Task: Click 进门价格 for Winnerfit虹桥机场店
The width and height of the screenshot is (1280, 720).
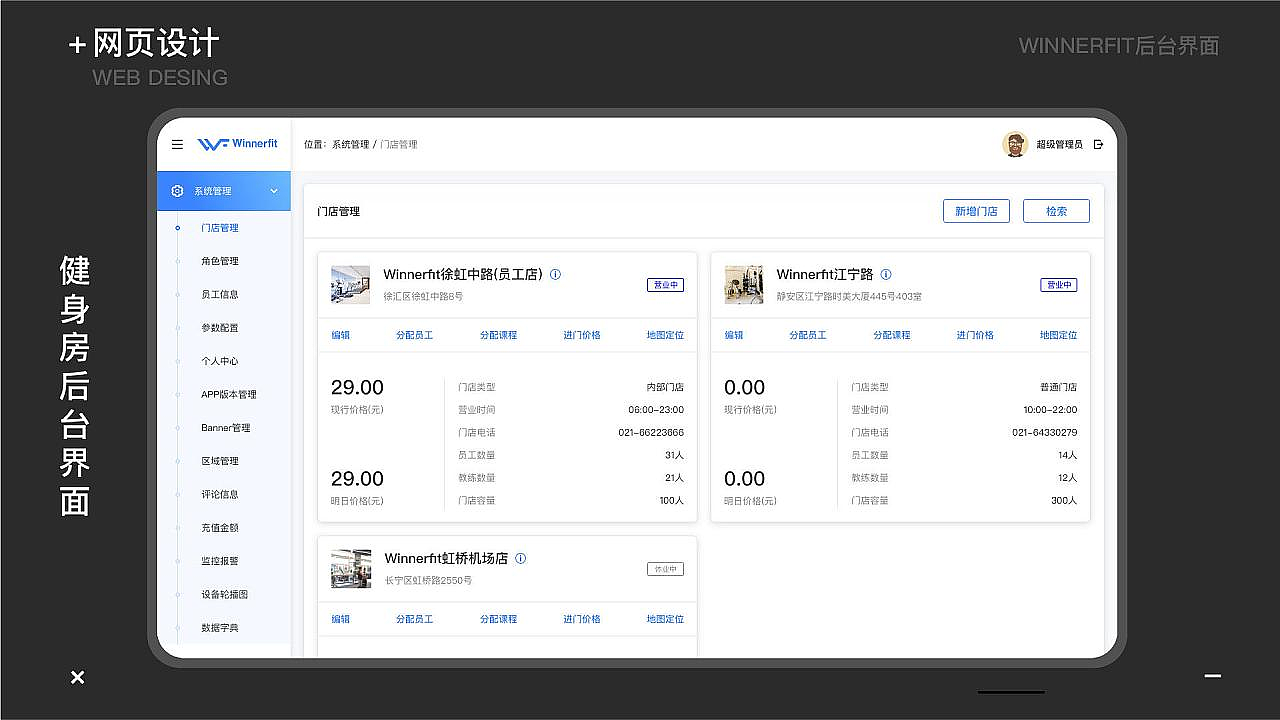Action: pyautogui.click(x=582, y=619)
